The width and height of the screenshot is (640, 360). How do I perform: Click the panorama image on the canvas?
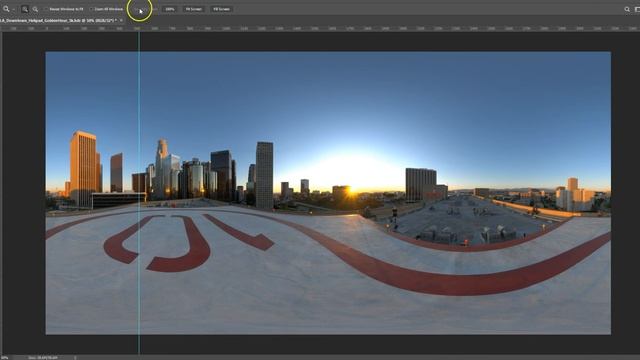click(328, 193)
